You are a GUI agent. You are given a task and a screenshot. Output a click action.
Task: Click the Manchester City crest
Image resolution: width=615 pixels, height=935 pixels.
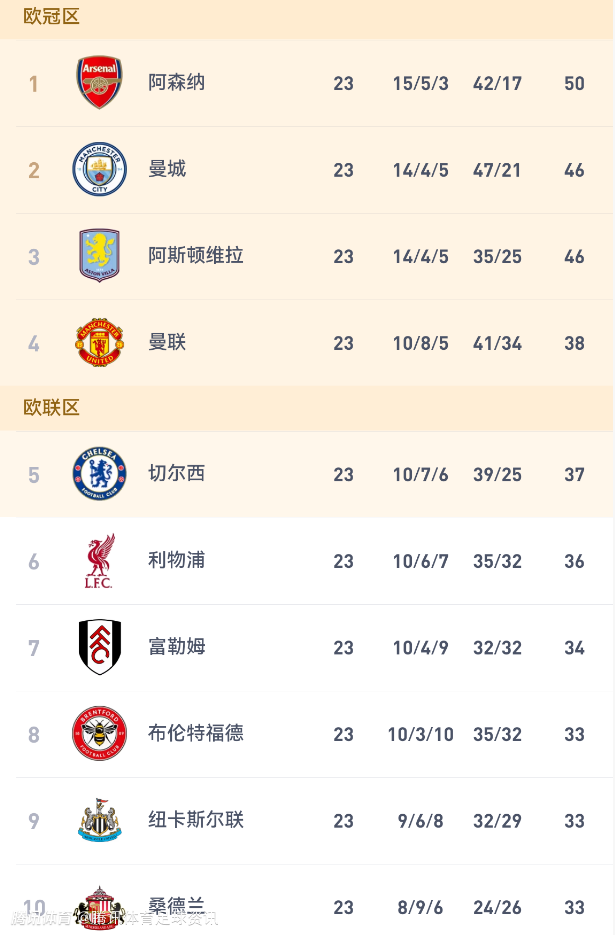(x=99, y=169)
